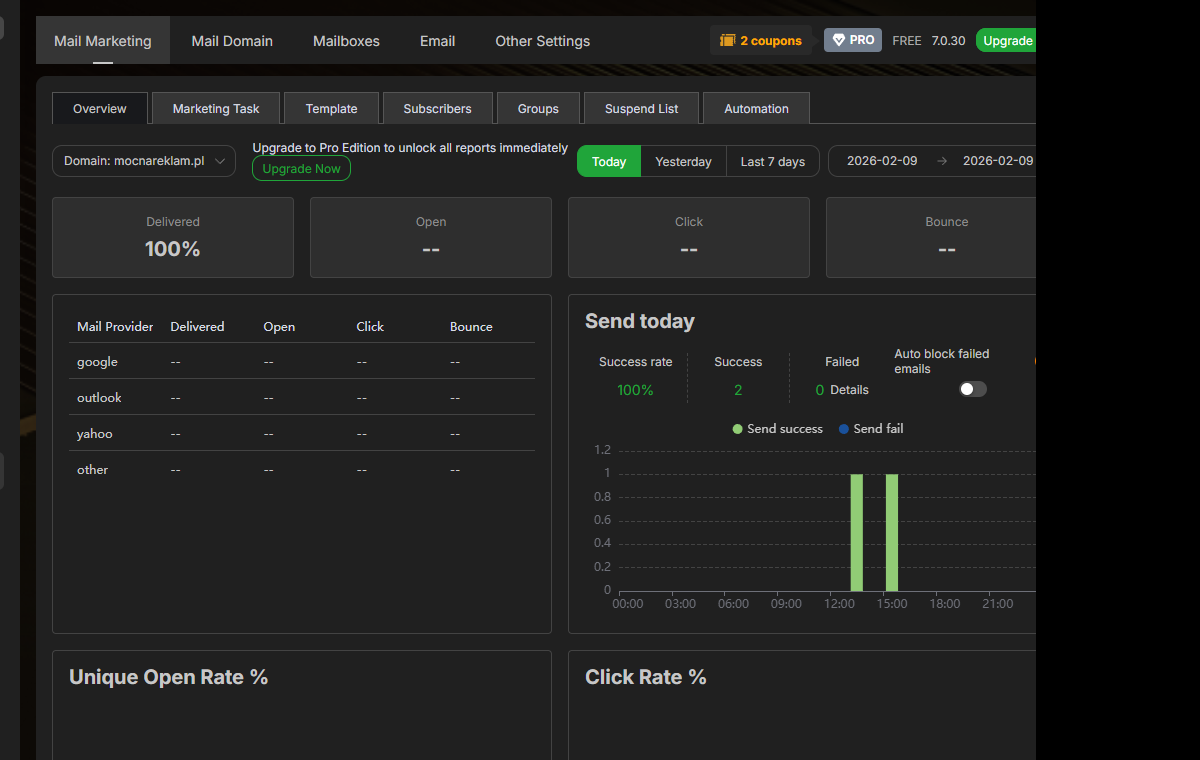Toggle Auto block failed emails switch
Image resolution: width=1200 pixels, height=760 pixels.
tap(973, 389)
